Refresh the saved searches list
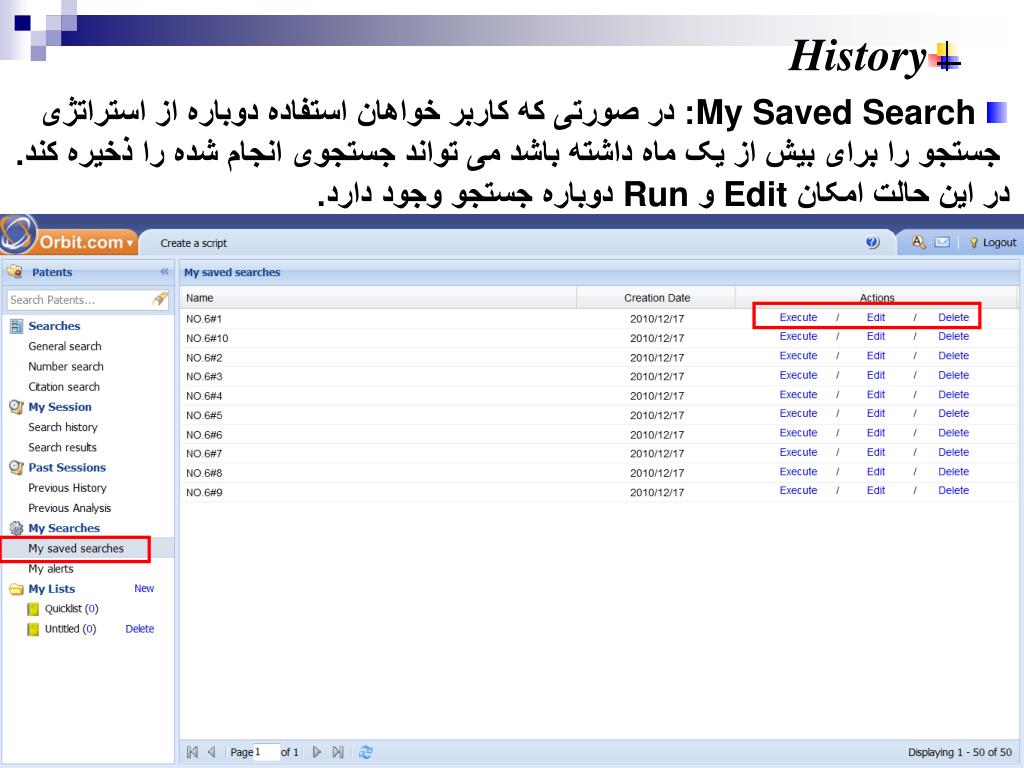This screenshot has height=768, width=1024. [366, 752]
